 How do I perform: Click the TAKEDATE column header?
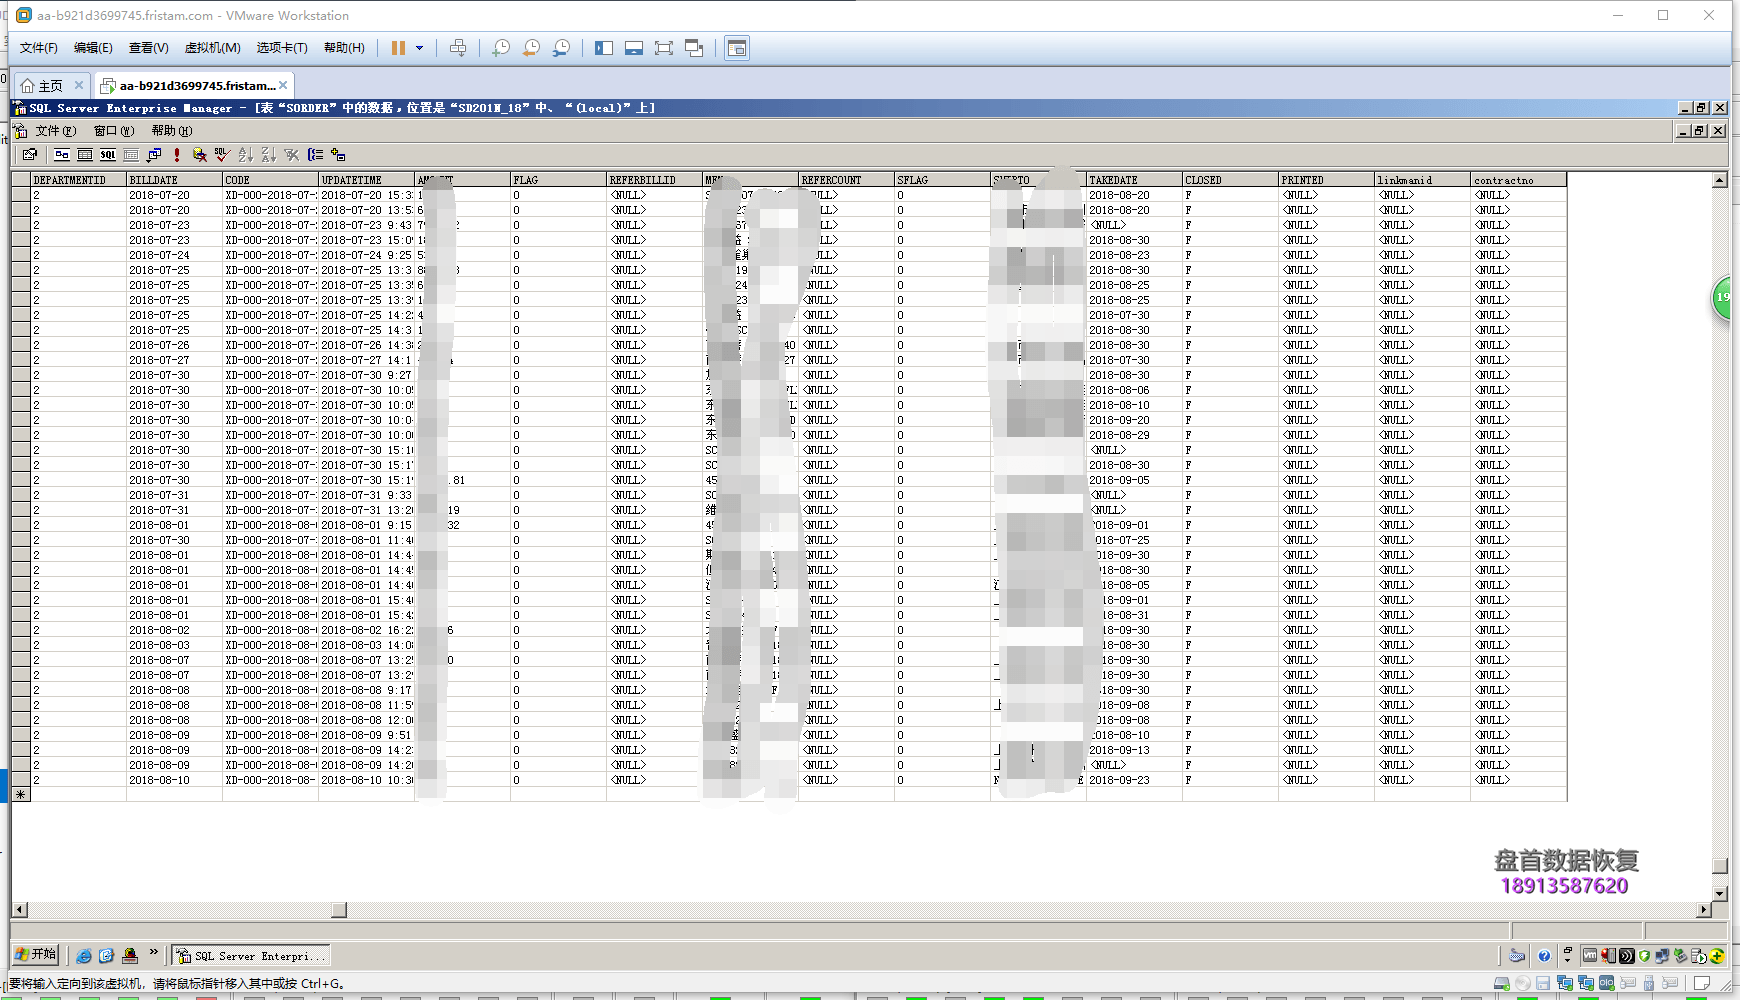pos(1134,180)
